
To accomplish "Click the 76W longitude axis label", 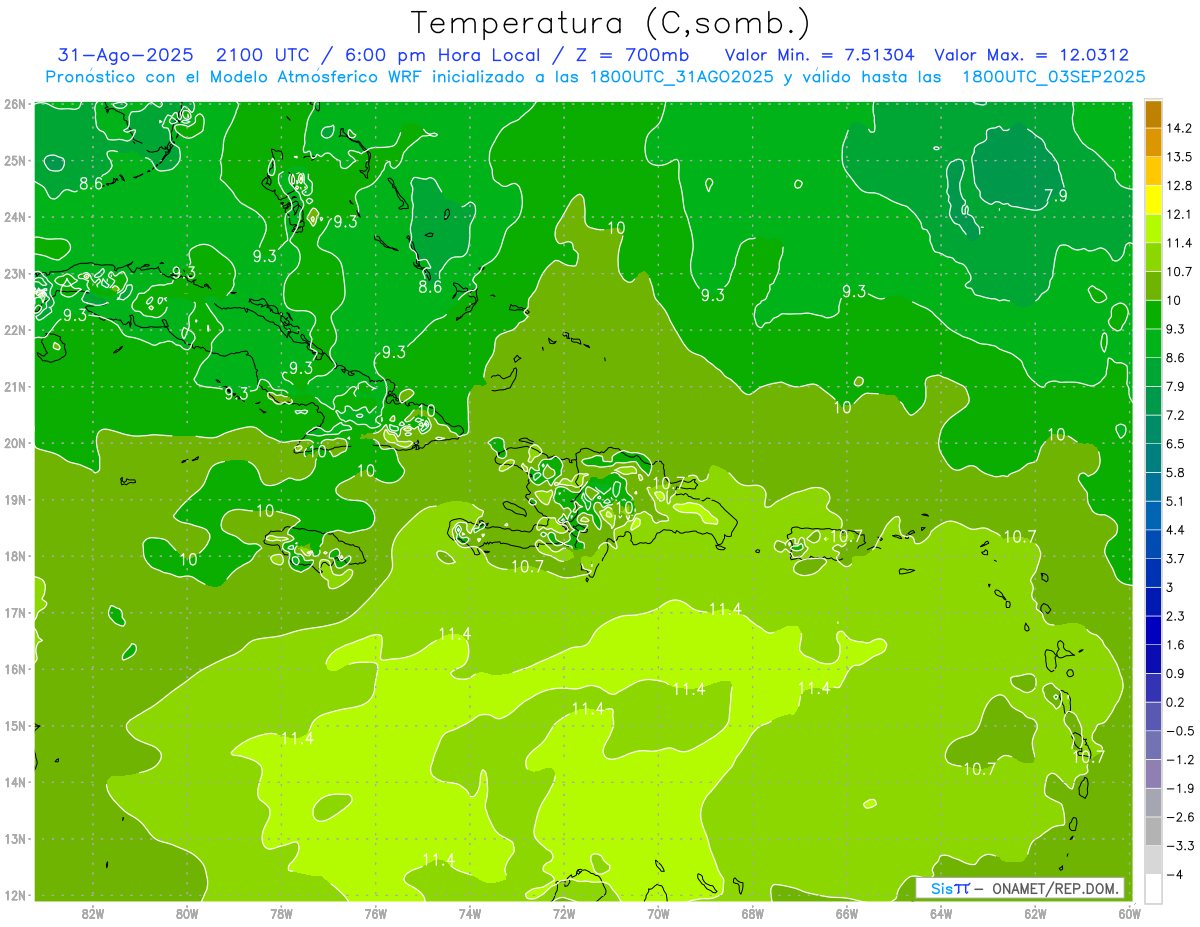I will (x=375, y=914).
